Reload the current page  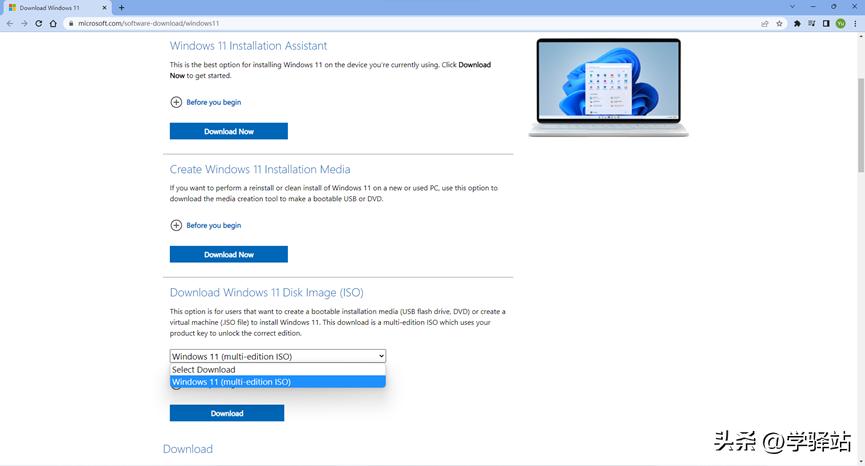pos(39,24)
